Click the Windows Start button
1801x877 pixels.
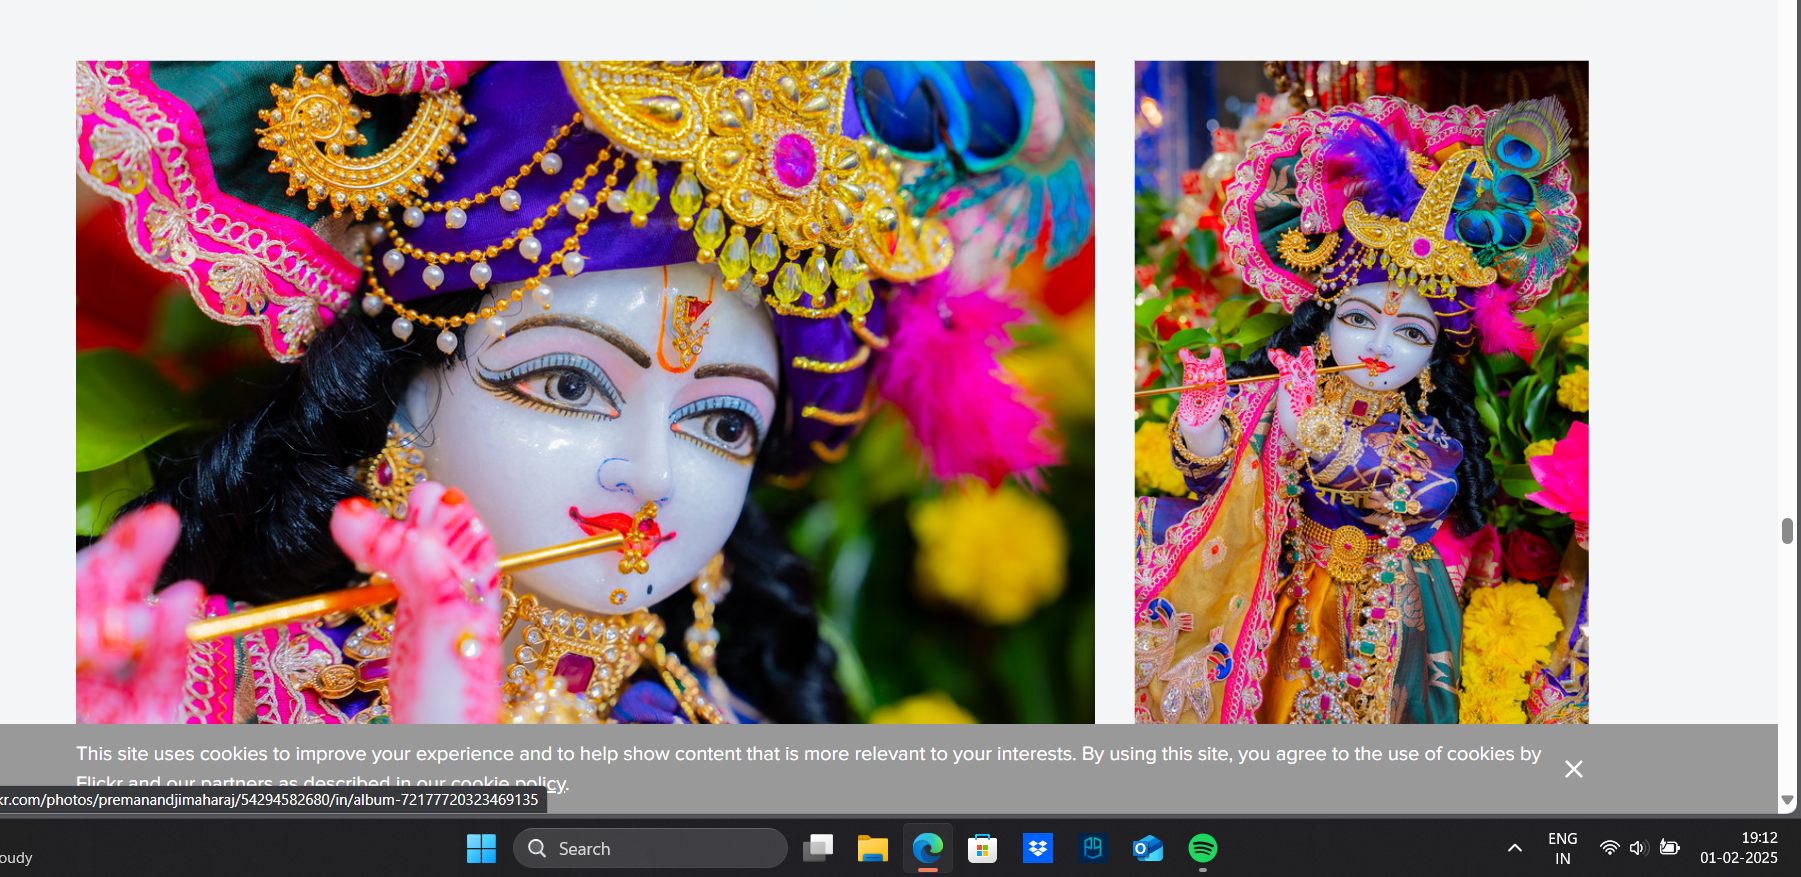pos(481,849)
